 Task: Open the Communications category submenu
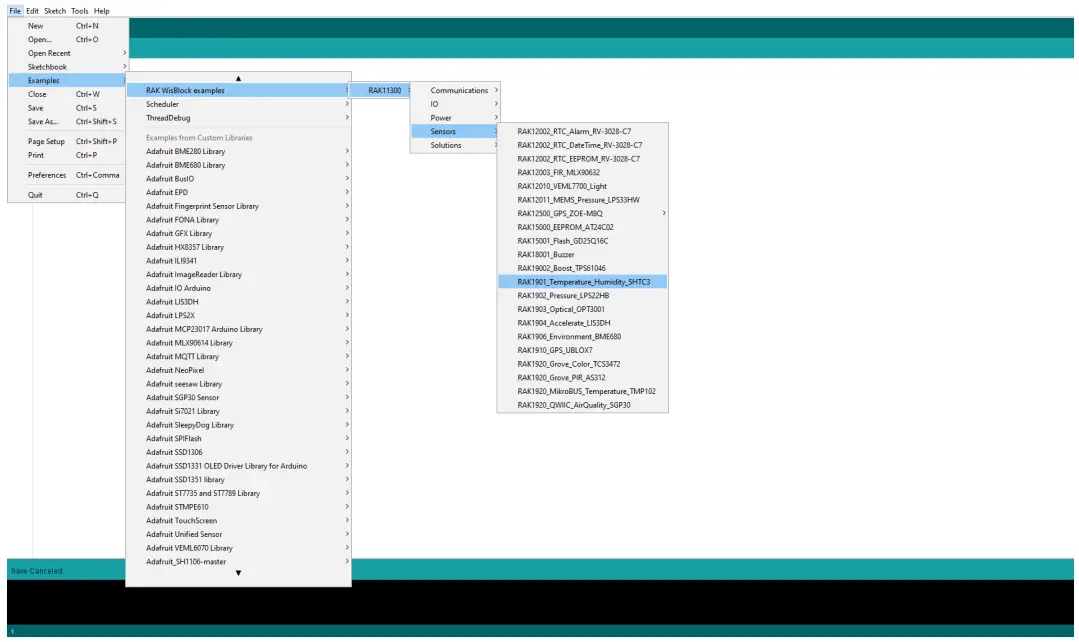point(455,90)
